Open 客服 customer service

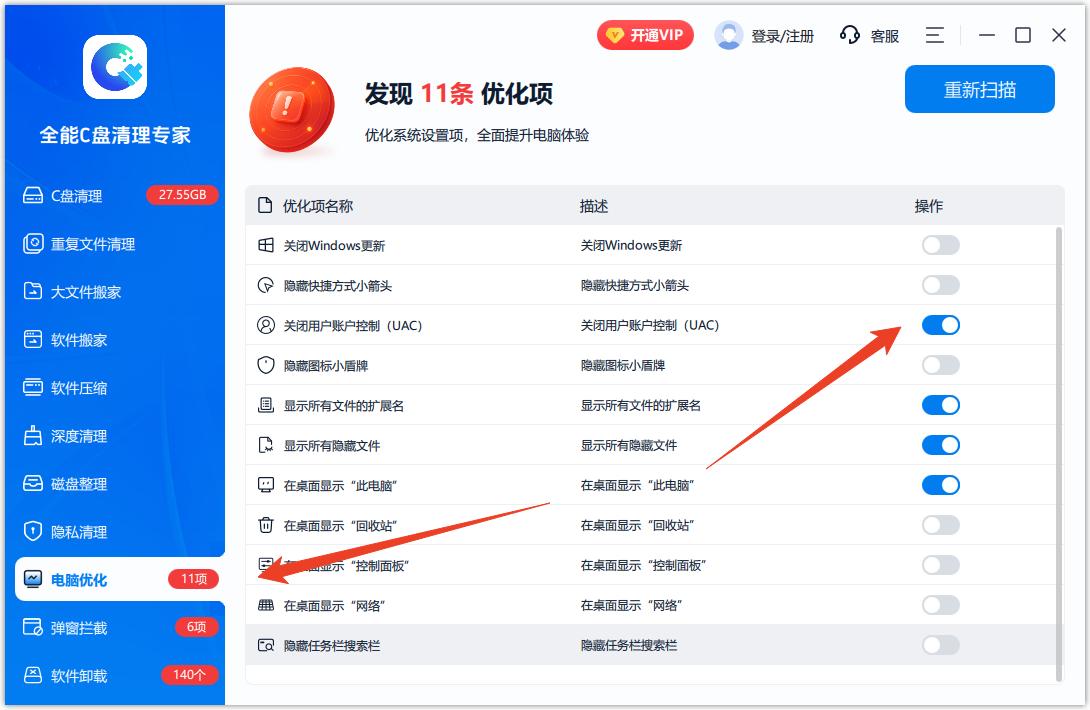pyautogui.click(x=870, y=34)
